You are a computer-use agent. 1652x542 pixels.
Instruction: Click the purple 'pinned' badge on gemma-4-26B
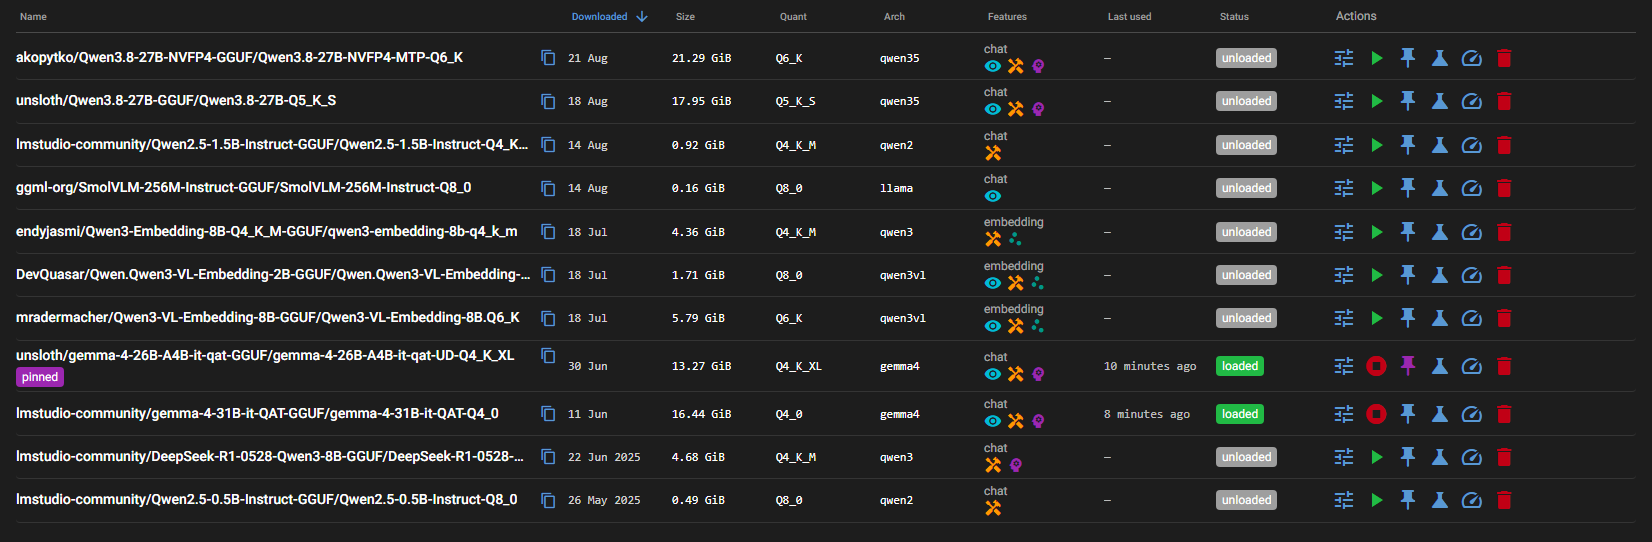pos(40,377)
